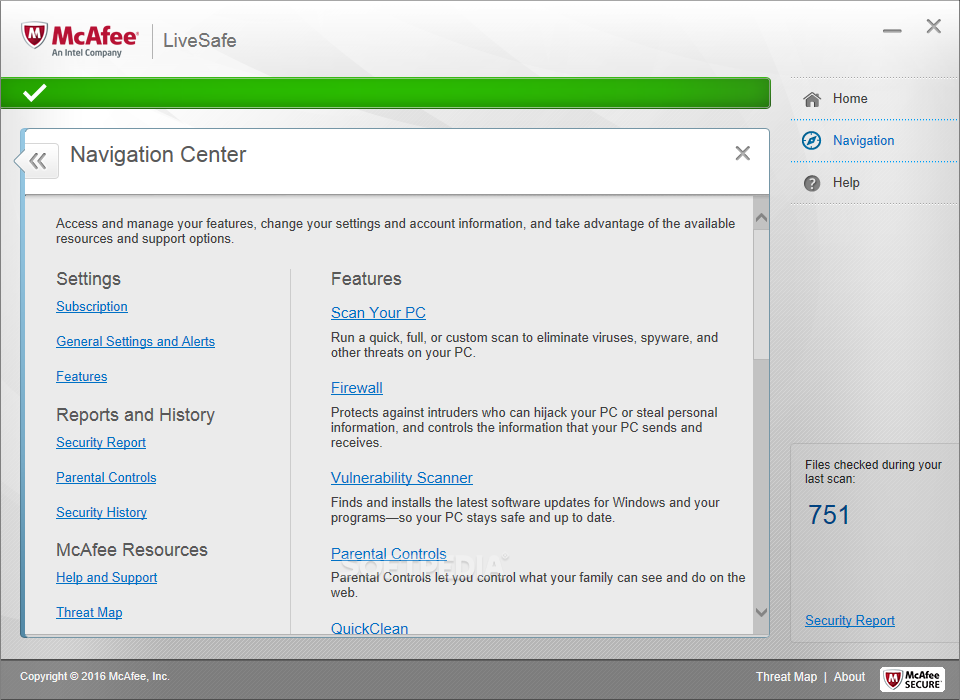The height and width of the screenshot is (700, 960).
Task: Open Security Report under Reports and History
Action: (101, 442)
